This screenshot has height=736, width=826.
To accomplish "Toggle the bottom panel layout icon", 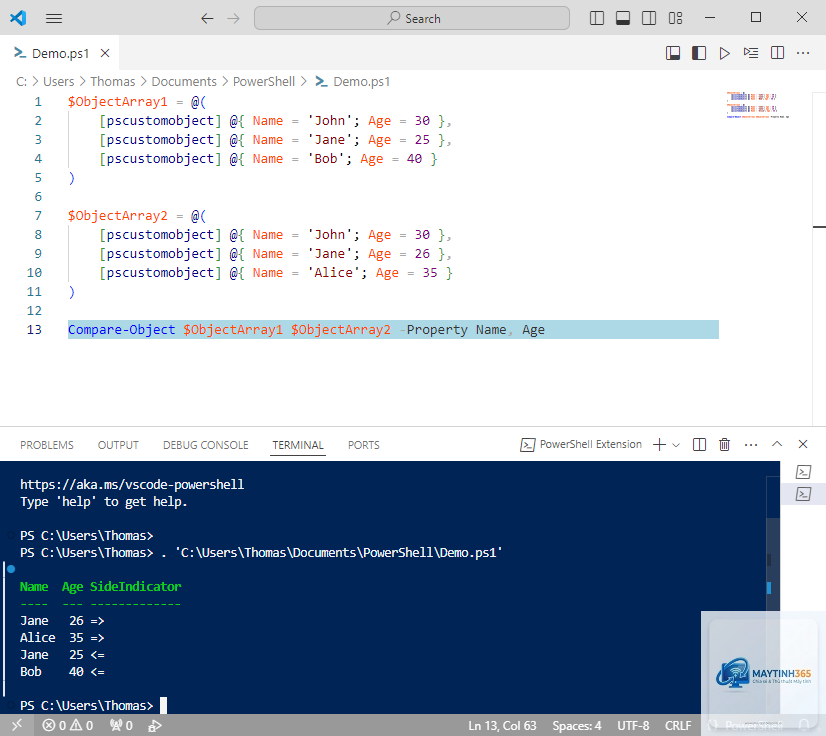I will [x=623, y=18].
